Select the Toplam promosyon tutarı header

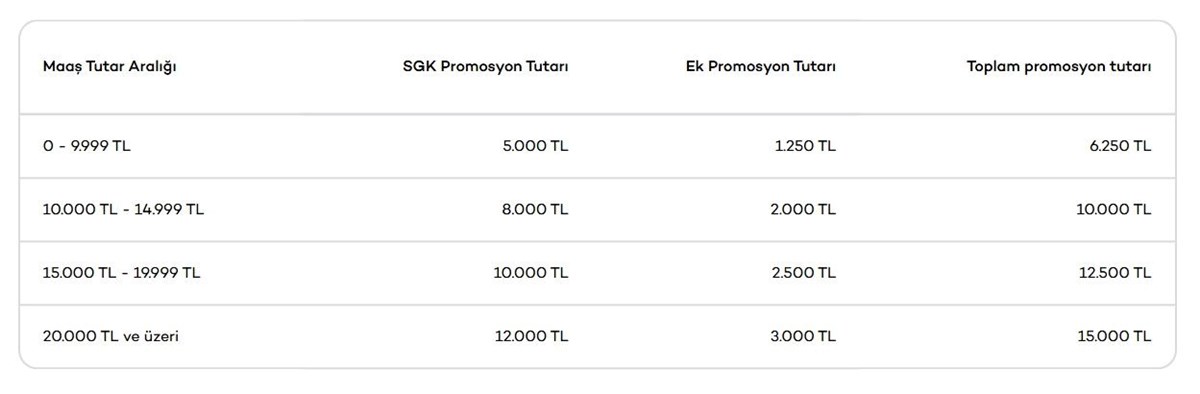pyautogui.click(x=1059, y=67)
